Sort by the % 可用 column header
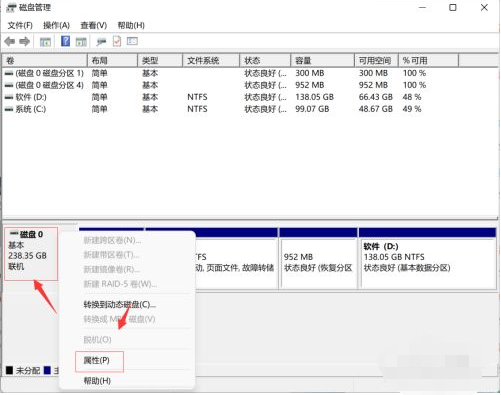The image size is (501, 395). (x=429, y=61)
